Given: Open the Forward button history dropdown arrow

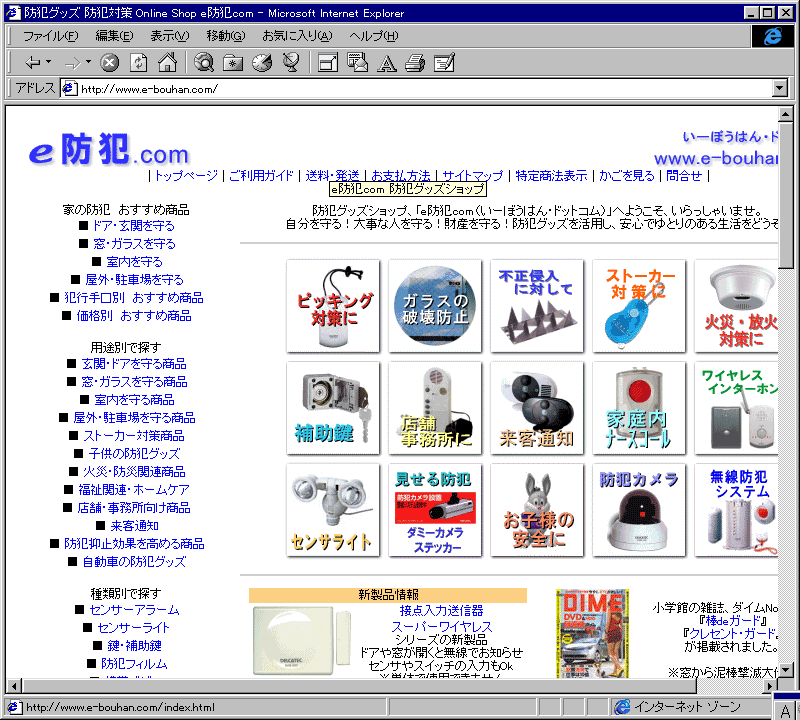Looking at the screenshot, I should click(88, 62).
